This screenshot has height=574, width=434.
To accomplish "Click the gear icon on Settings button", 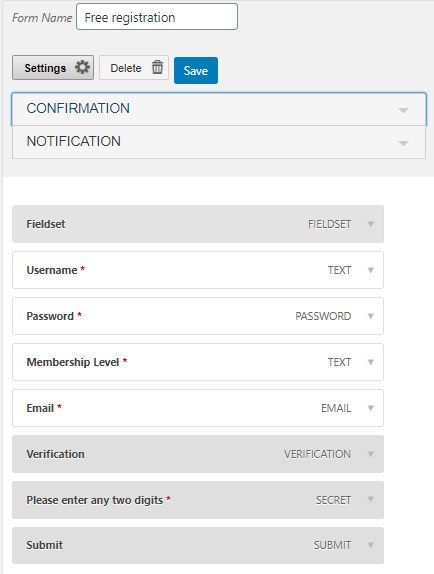I will click(x=82, y=67).
